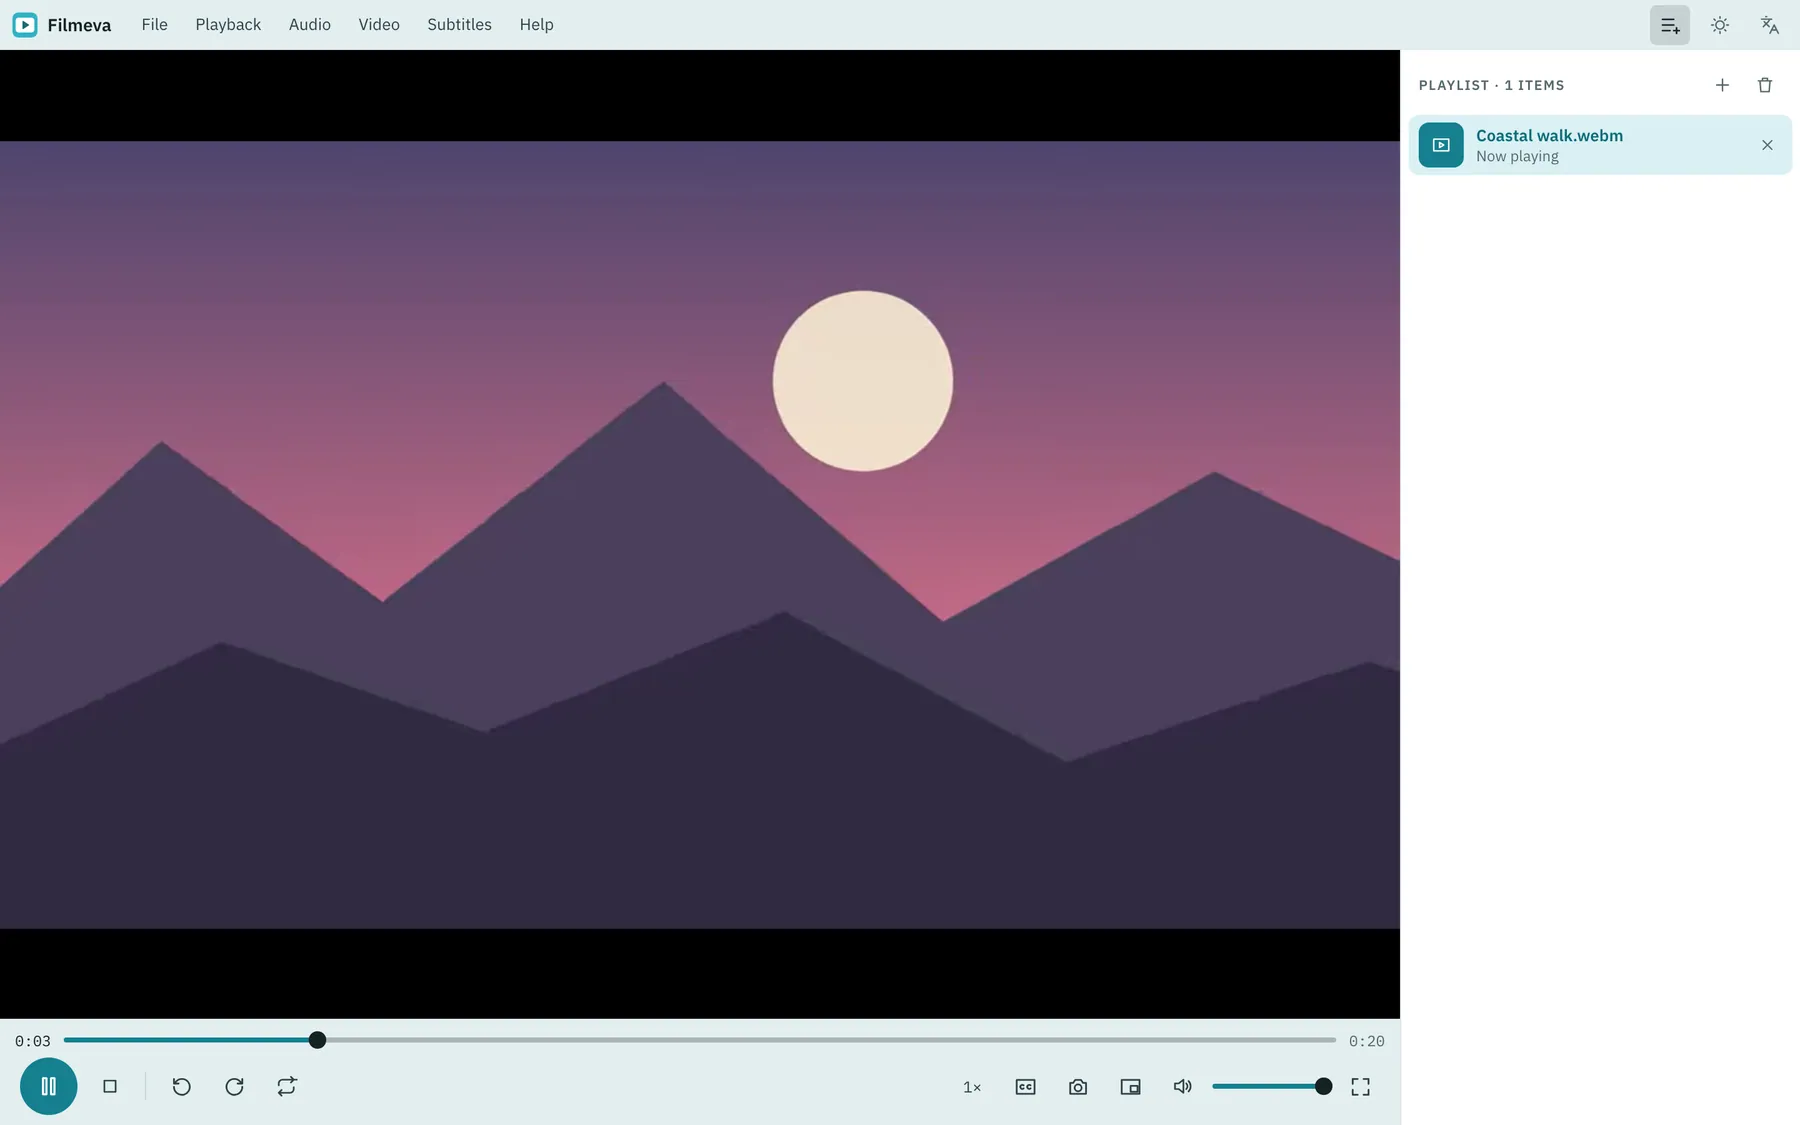Toggle picture-in-picture mode
This screenshot has height=1125, width=1800.
coord(1130,1087)
